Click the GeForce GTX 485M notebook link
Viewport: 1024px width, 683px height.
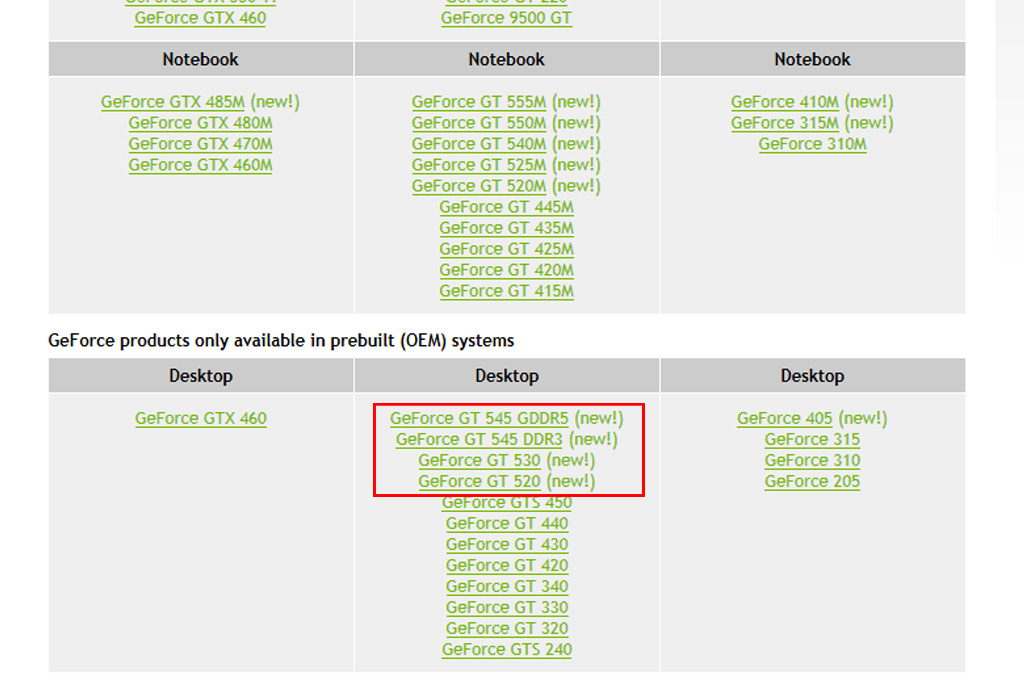pyautogui.click(x=172, y=103)
